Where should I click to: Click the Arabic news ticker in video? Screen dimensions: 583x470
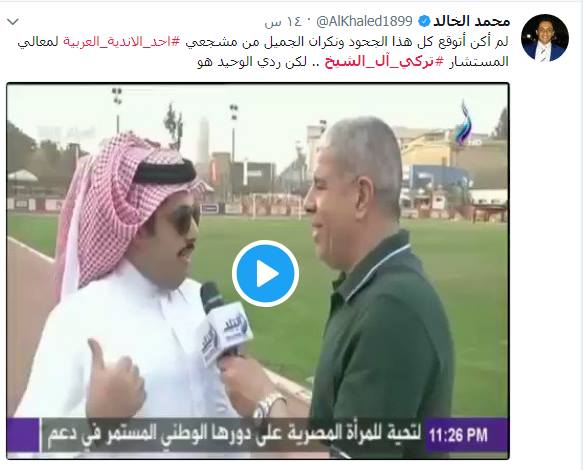(233, 434)
